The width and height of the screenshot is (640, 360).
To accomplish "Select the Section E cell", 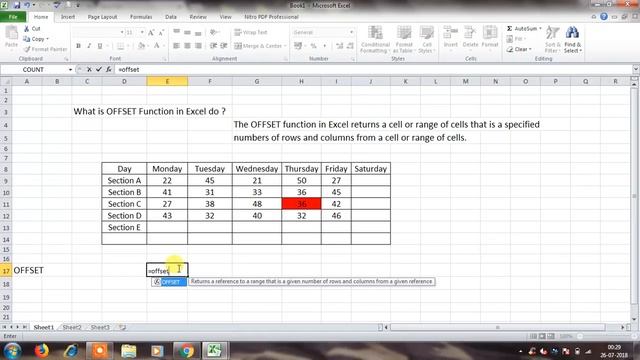I will 124,227.
